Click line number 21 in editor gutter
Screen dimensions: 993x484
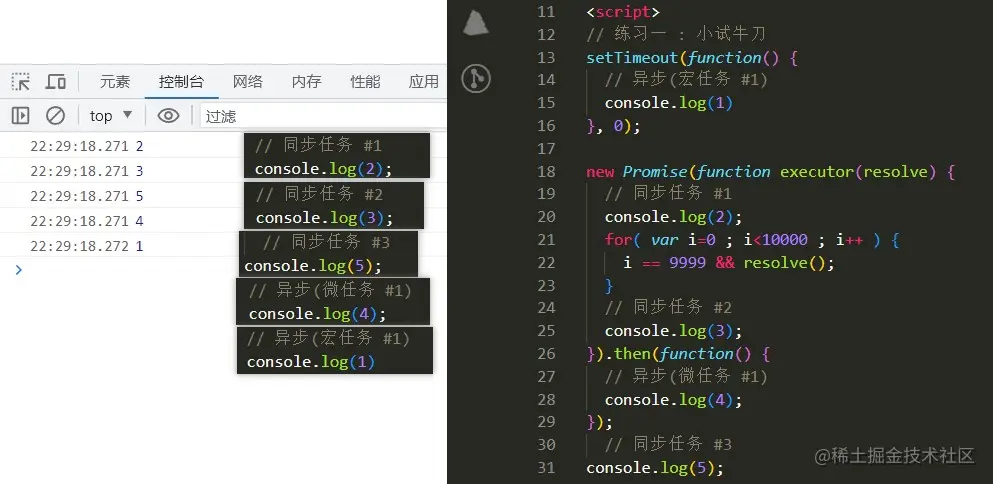tap(546, 239)
